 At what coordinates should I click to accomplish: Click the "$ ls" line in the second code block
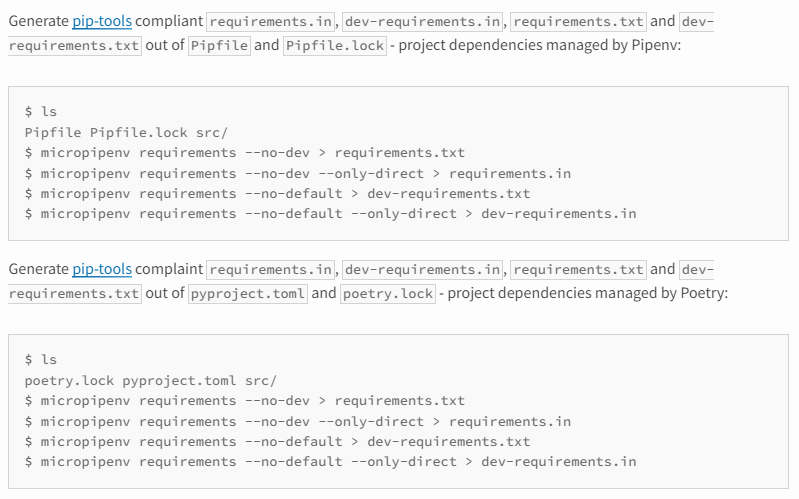coord(41,360)
